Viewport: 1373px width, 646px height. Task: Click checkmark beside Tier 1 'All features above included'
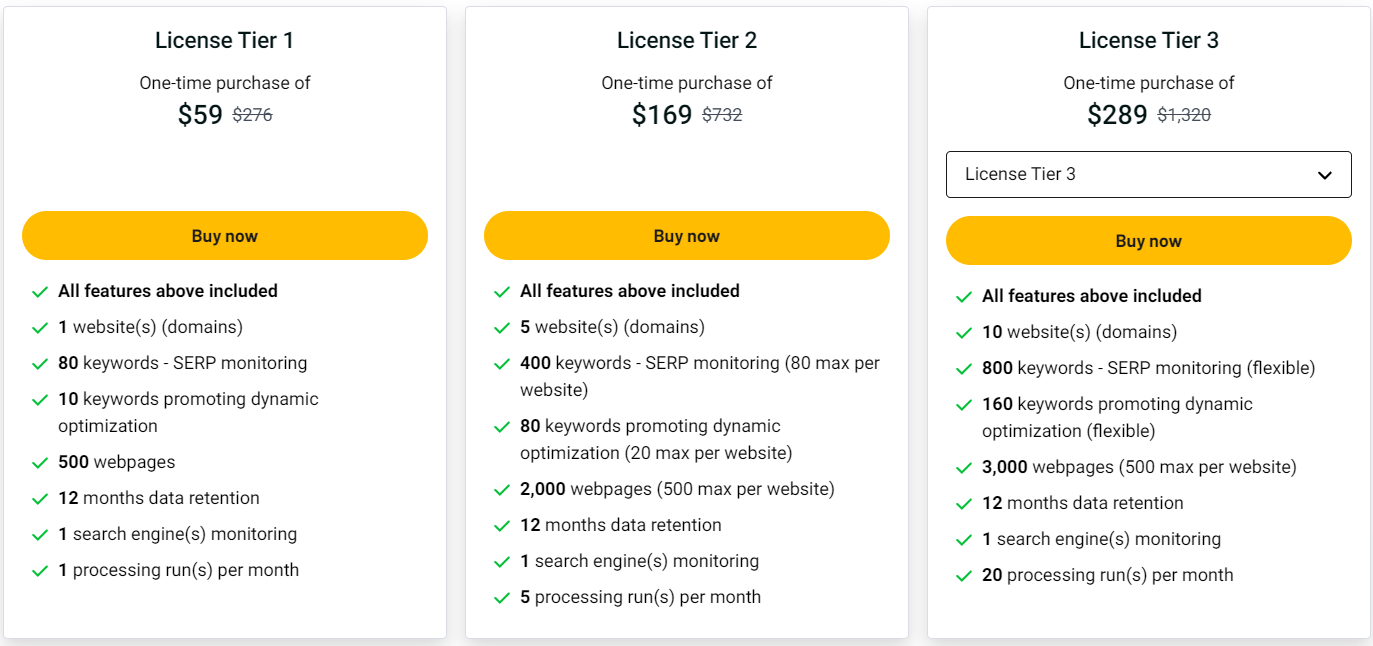[x=40, y=292]
